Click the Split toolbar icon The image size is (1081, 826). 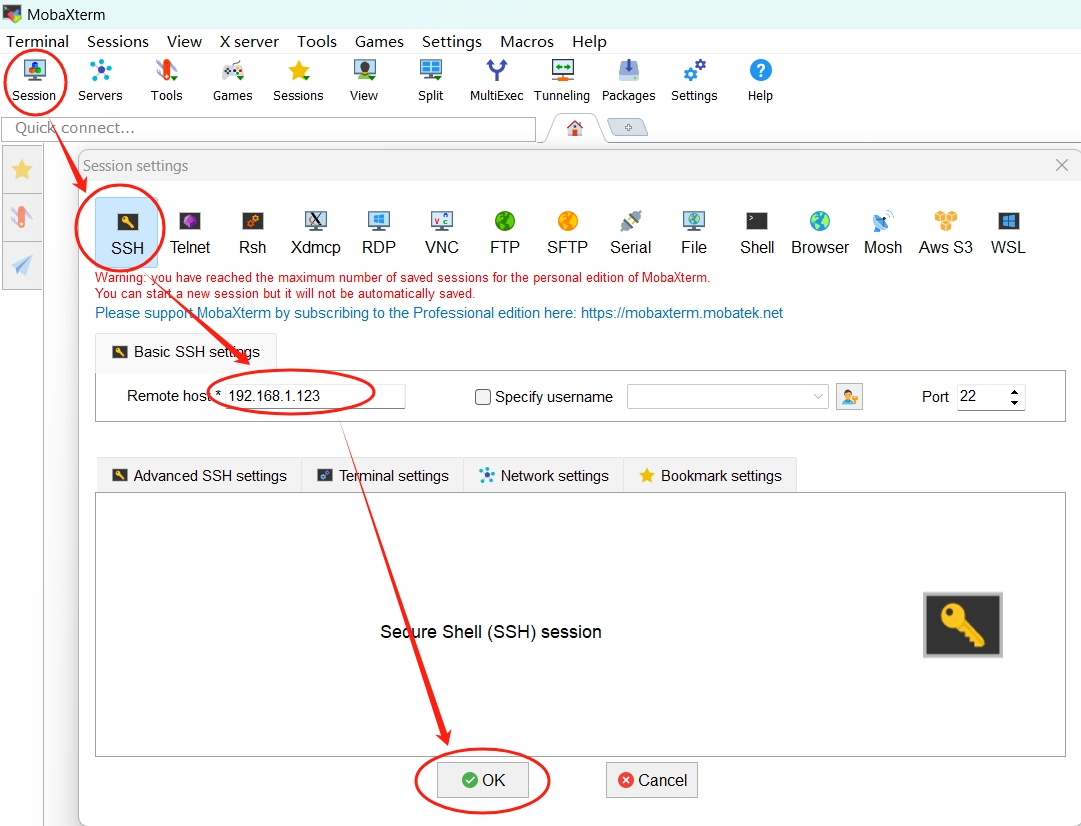(430, 81)
